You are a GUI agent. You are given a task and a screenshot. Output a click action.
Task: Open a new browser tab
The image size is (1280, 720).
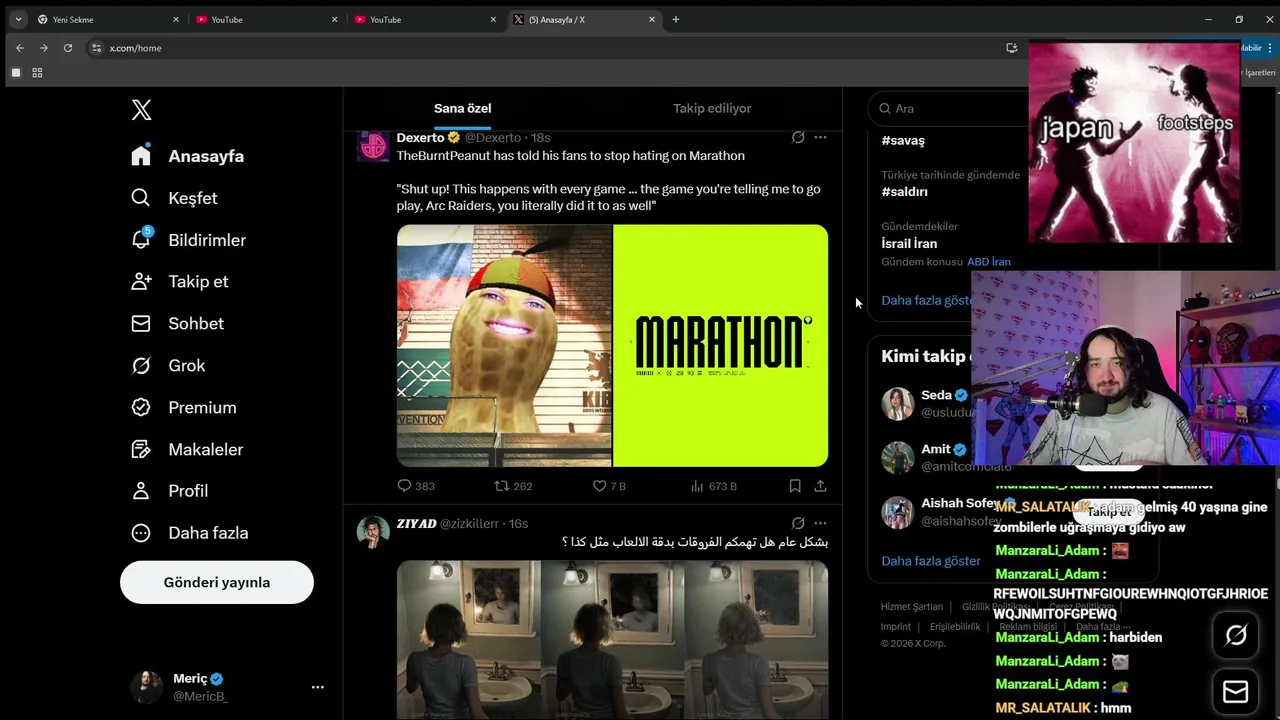tap(676, 19)
